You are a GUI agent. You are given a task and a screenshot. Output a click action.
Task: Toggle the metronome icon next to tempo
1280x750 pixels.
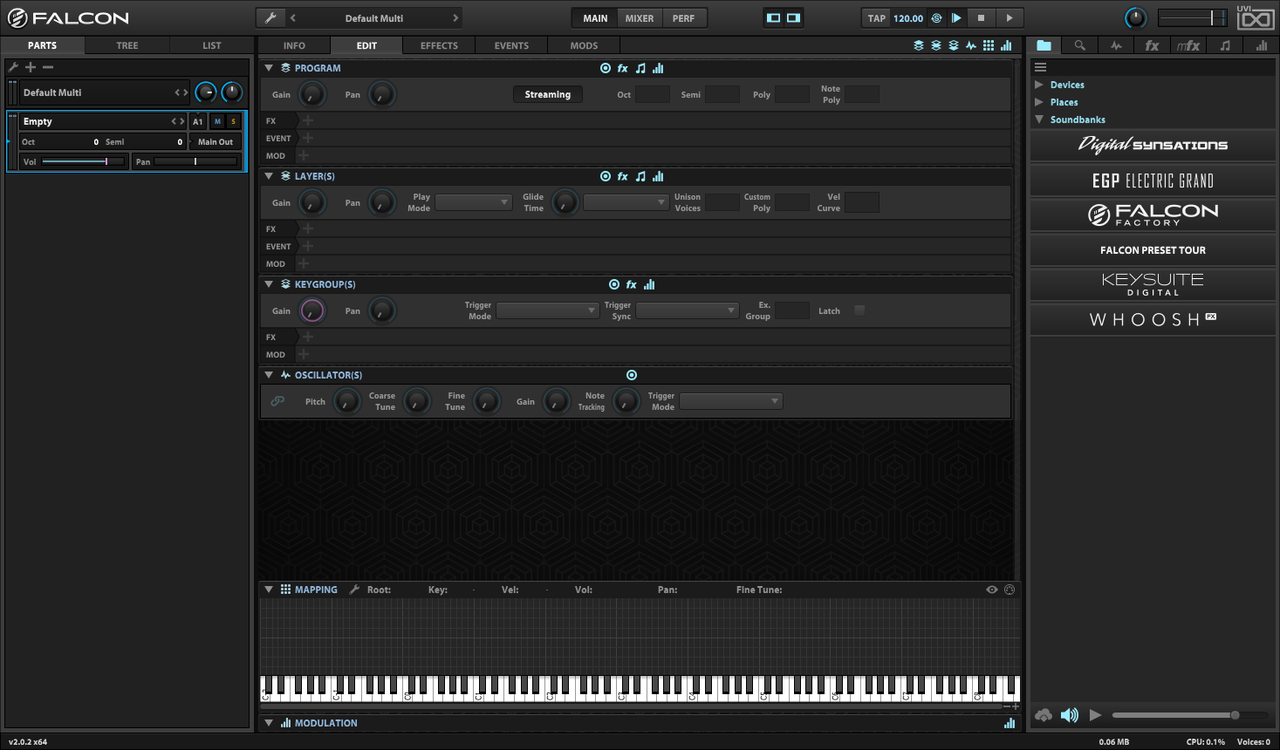pos(936,18)
